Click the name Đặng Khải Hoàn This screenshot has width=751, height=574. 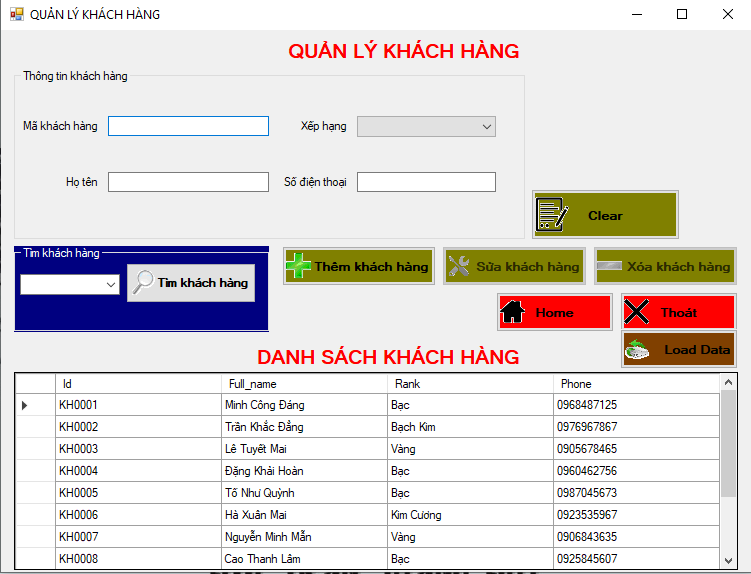point(264,471)
